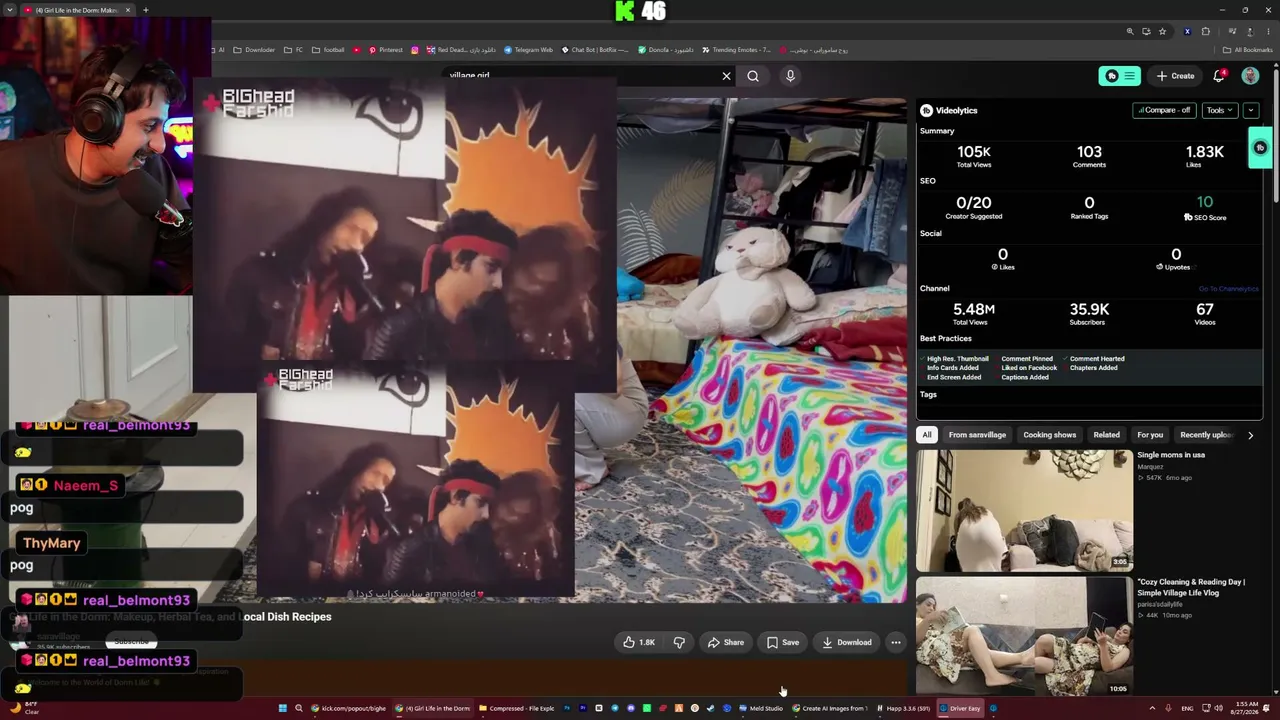This screenshot has height=720, width=1280.
Task: Switch to Compressed File Explorer taskbar window
Action: [x=516, y=708]
